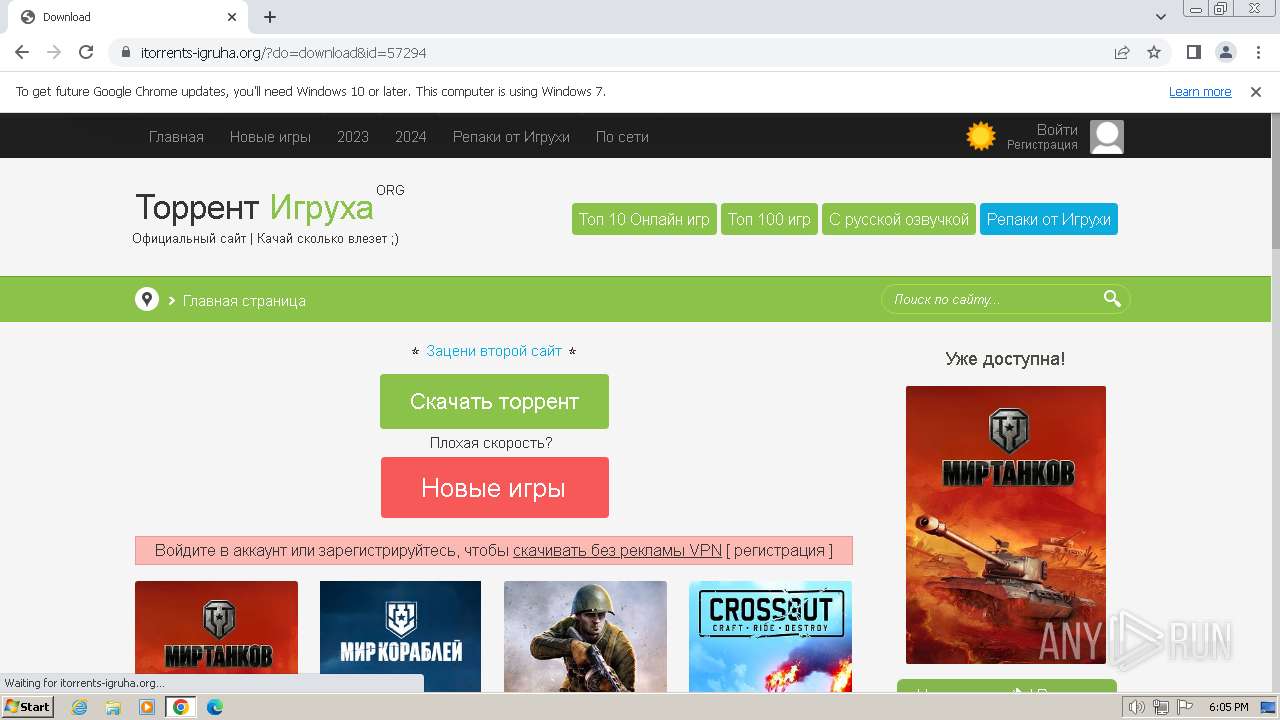The height and width of the screenshot is (720, 1280).
Task: Go back using the browser back arrow
Action: click(x=22, y=52)
